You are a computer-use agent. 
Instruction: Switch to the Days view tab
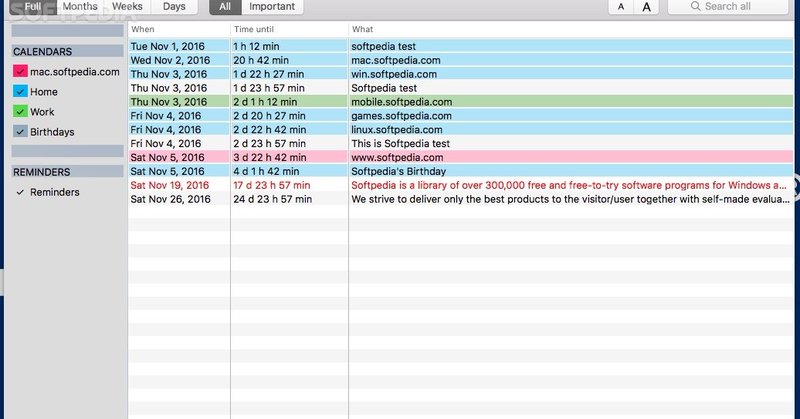pos(174,7)
